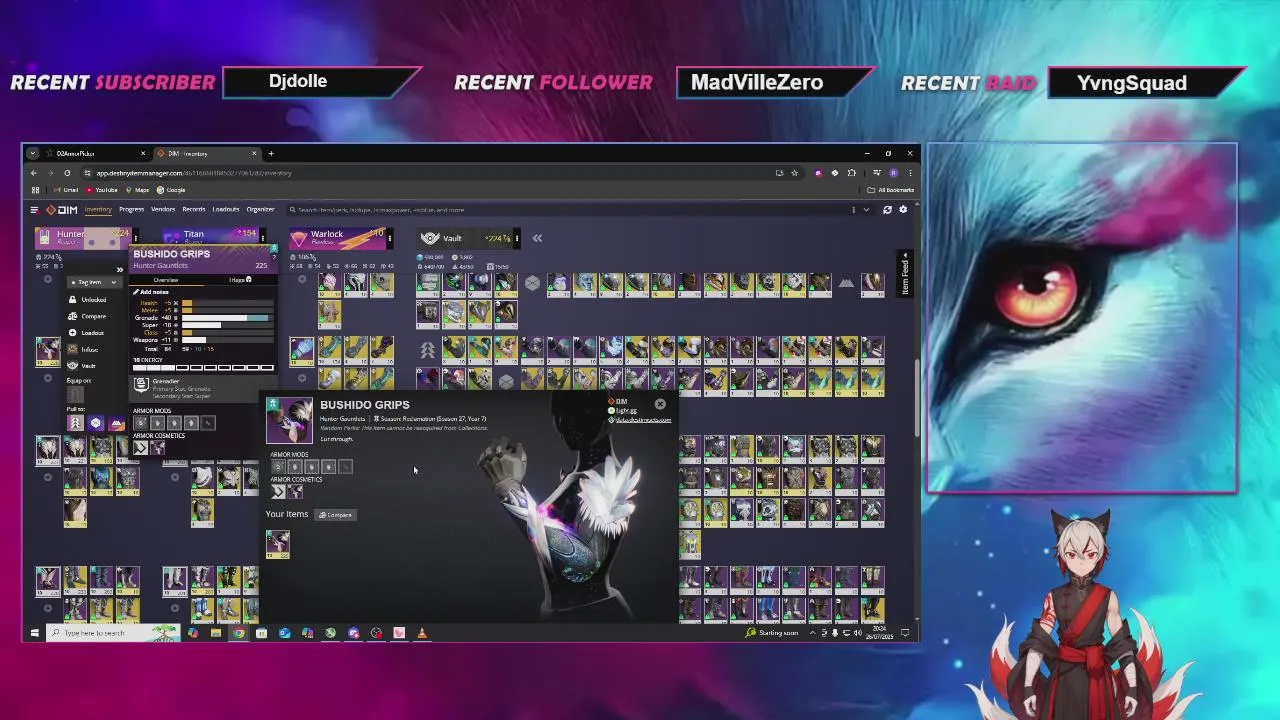Screen dimensions: 1280x720
Task: Close the Bushido Grips detail sheet
Action: pyautogui.click(x=660, y=404)
